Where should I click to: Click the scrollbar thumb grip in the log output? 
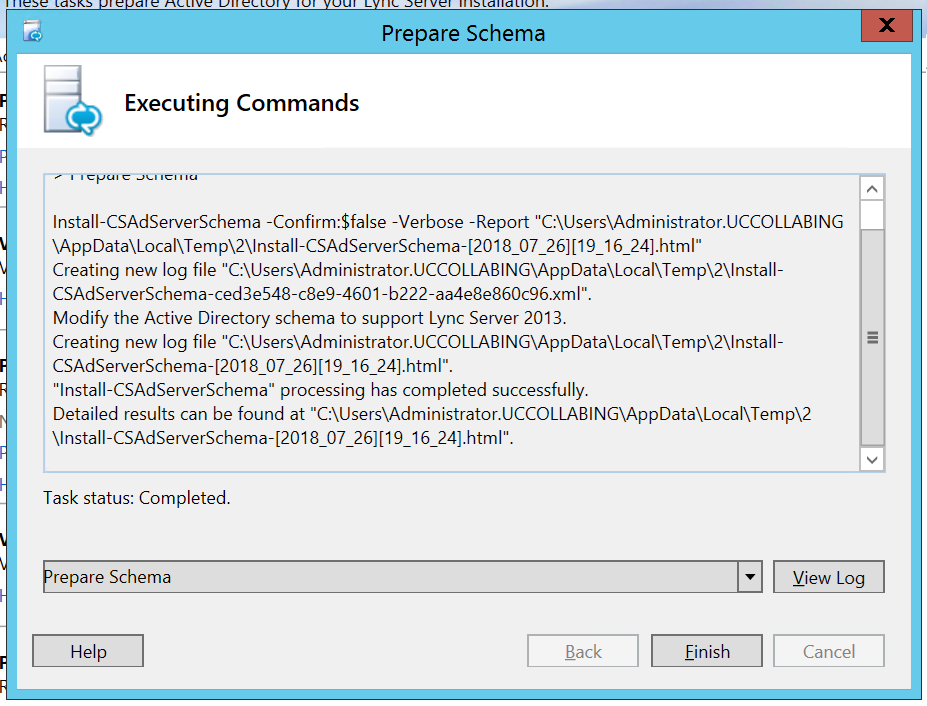[x=872, y=338]
